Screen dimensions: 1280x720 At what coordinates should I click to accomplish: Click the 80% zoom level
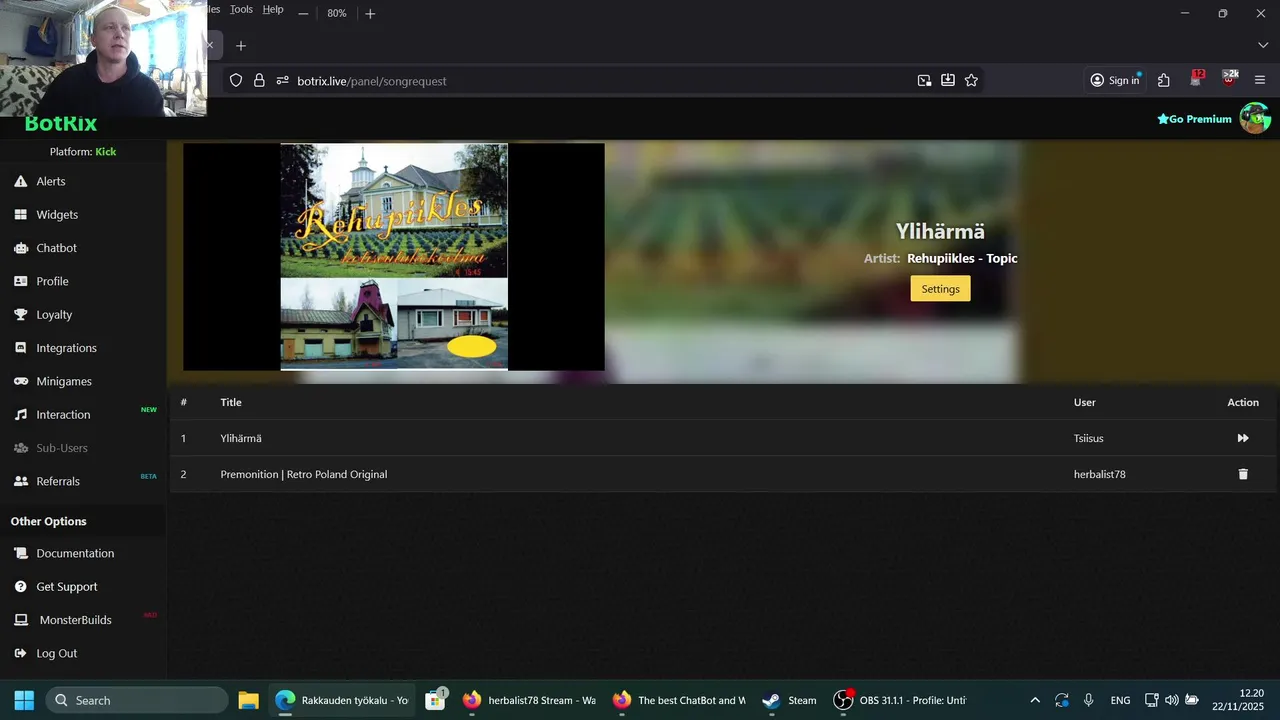click(337, 13)
